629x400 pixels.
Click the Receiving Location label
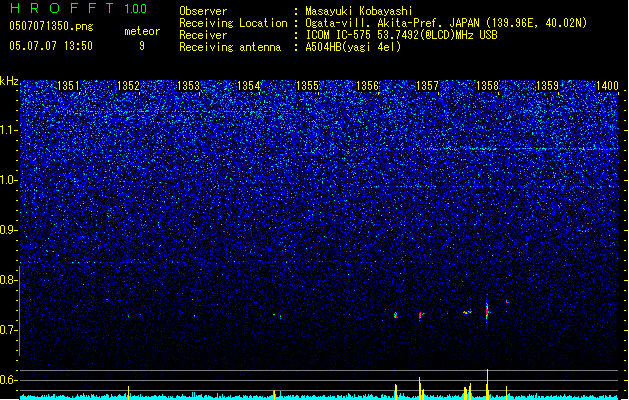coord(233,23)
